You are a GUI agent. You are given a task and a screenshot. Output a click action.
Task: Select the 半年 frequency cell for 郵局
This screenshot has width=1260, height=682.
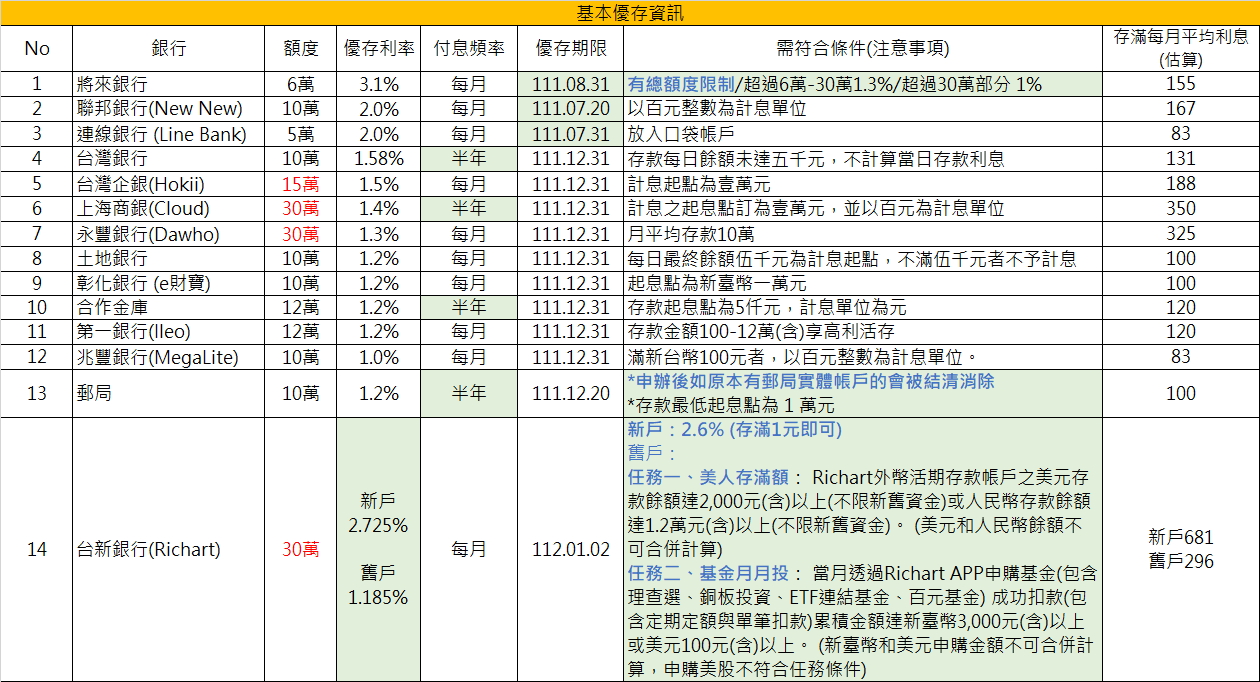[469, 394]
